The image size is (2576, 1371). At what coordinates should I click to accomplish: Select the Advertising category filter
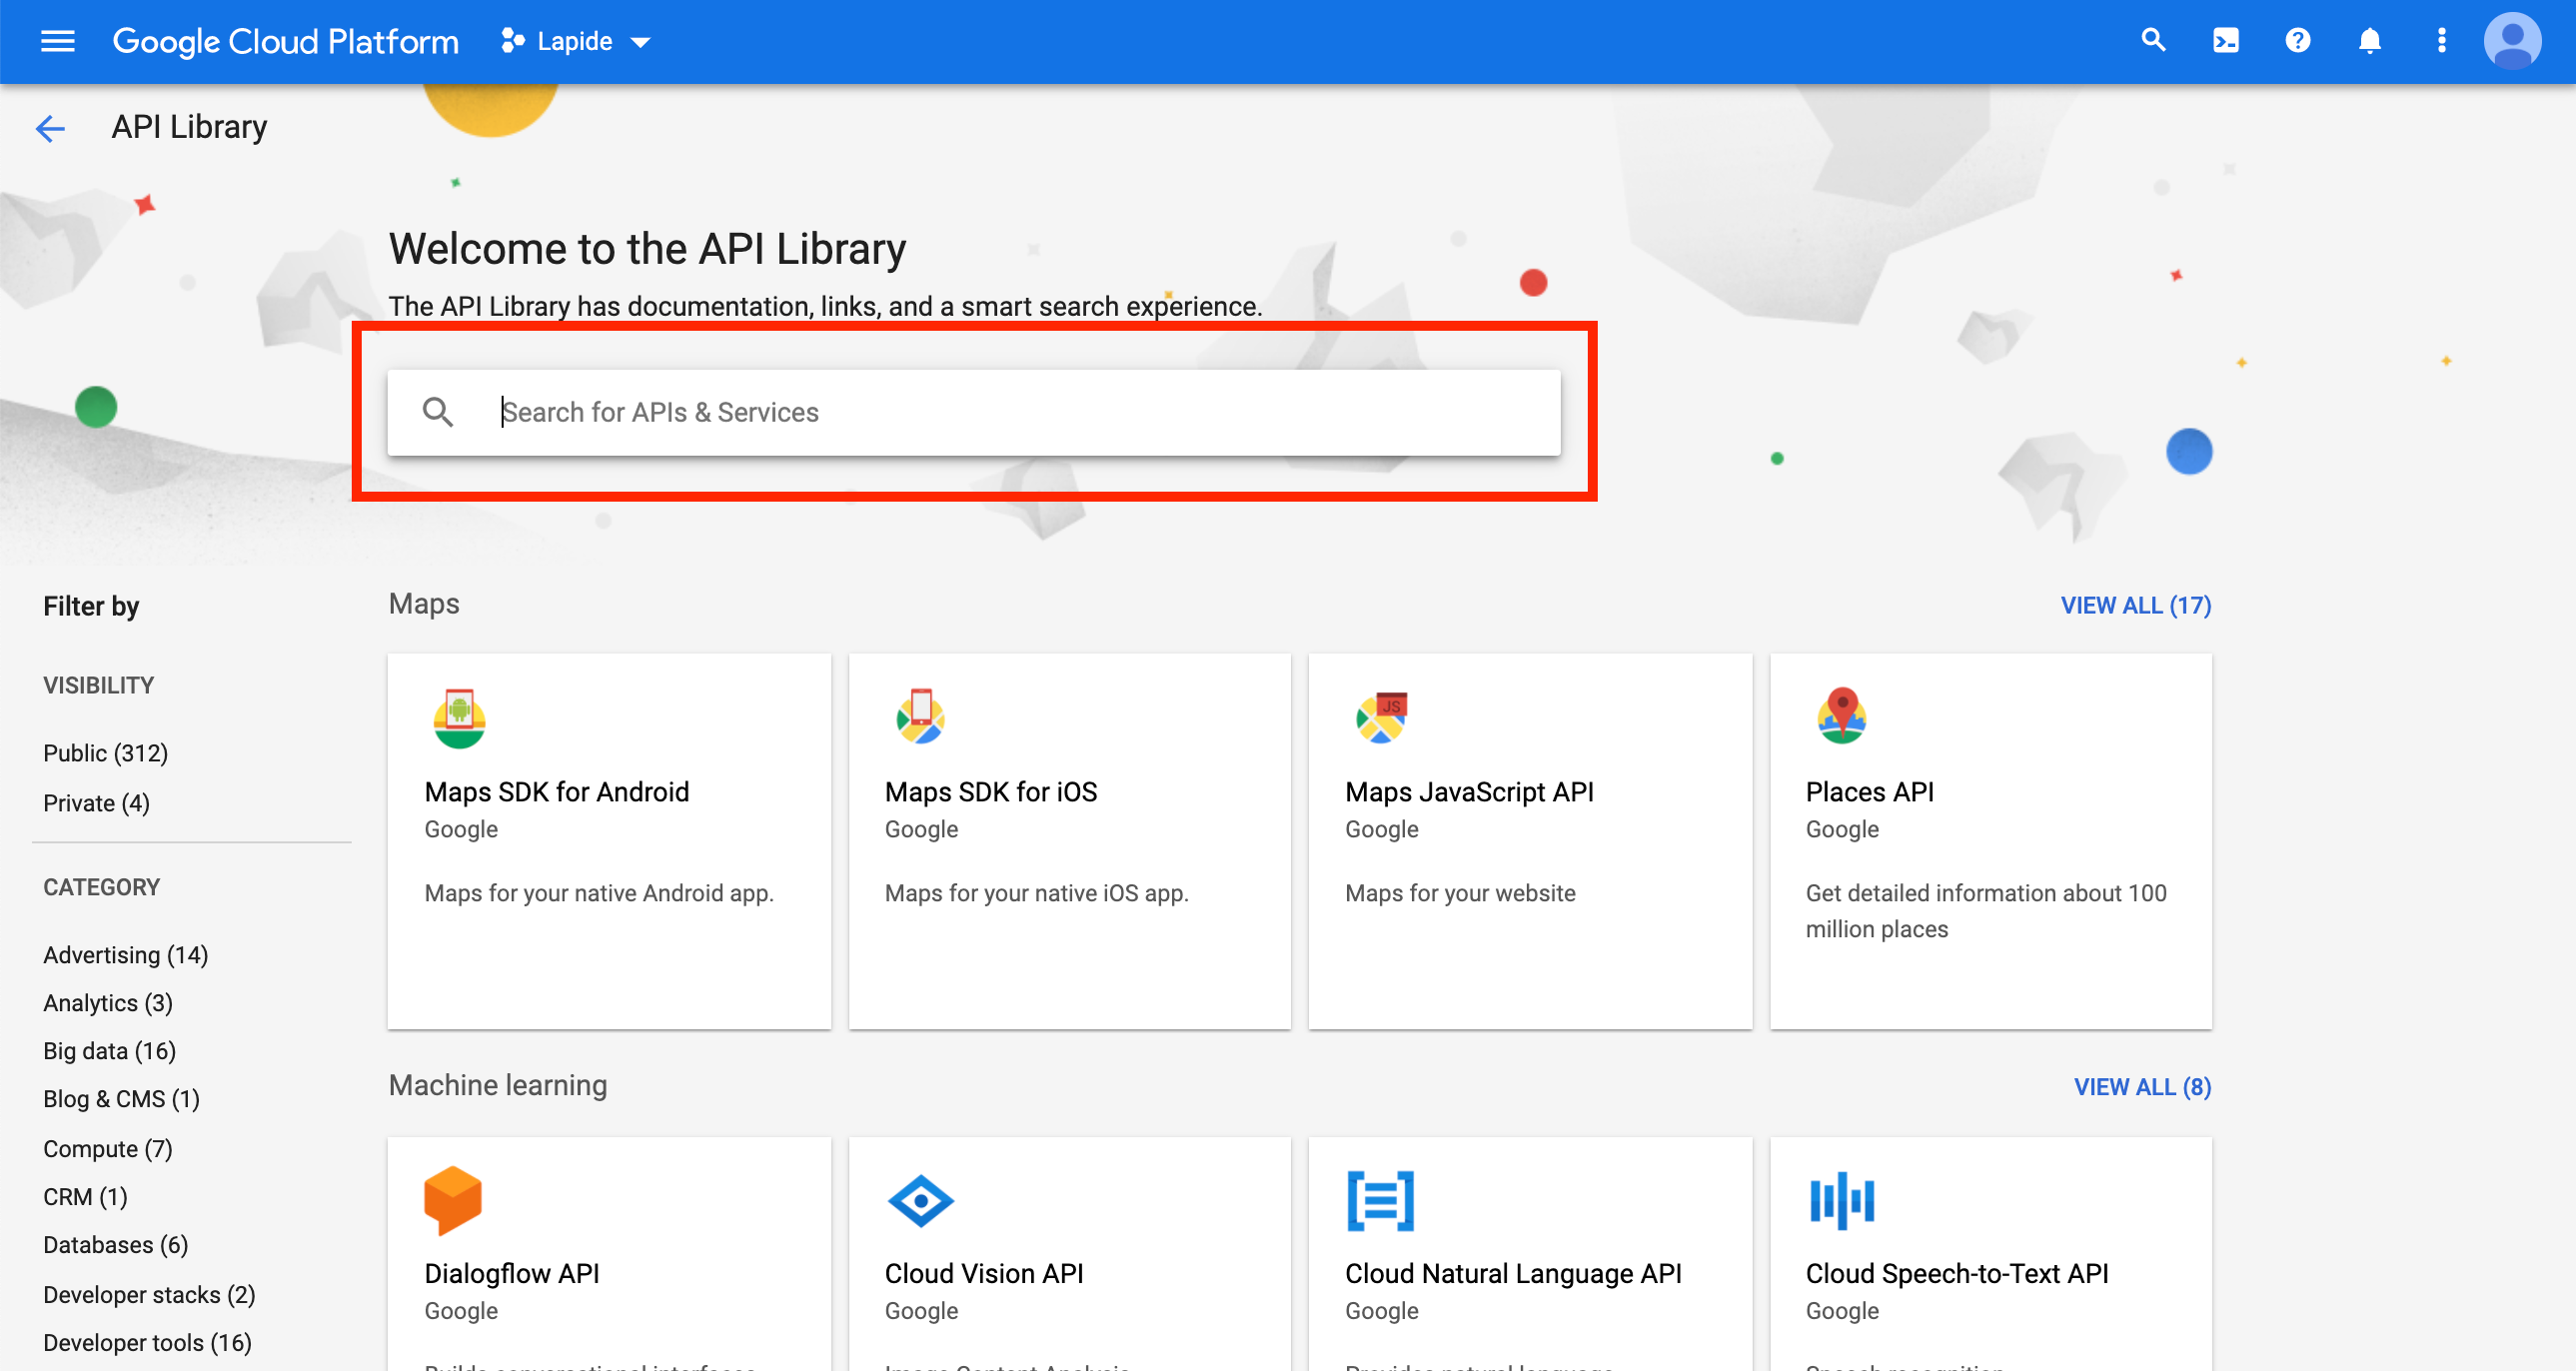(125, 955)
